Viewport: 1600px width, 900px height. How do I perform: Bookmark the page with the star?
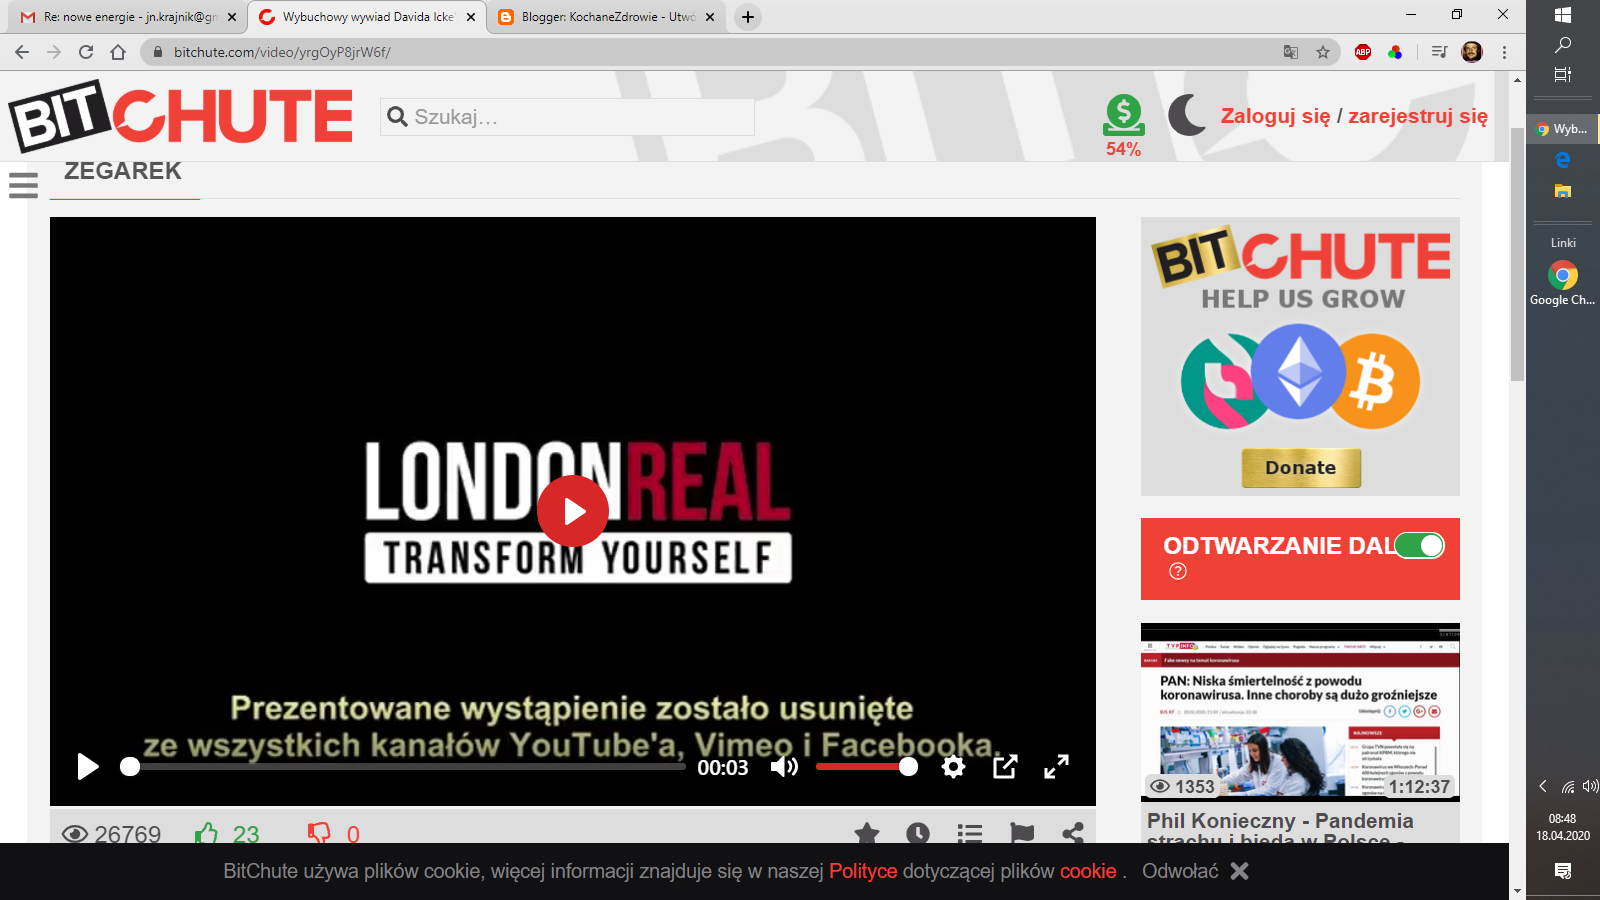click(1323, 52)
